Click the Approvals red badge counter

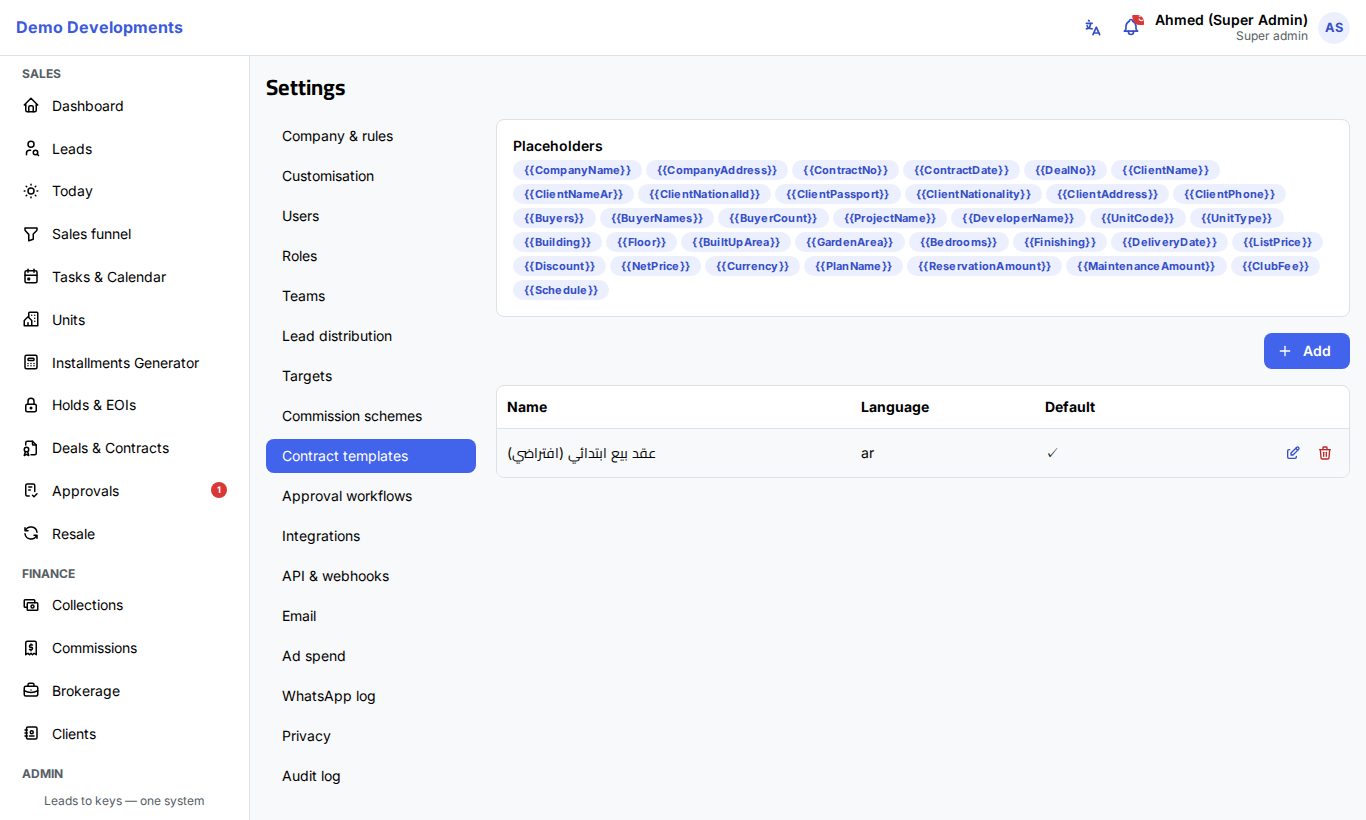coord(219,490)
